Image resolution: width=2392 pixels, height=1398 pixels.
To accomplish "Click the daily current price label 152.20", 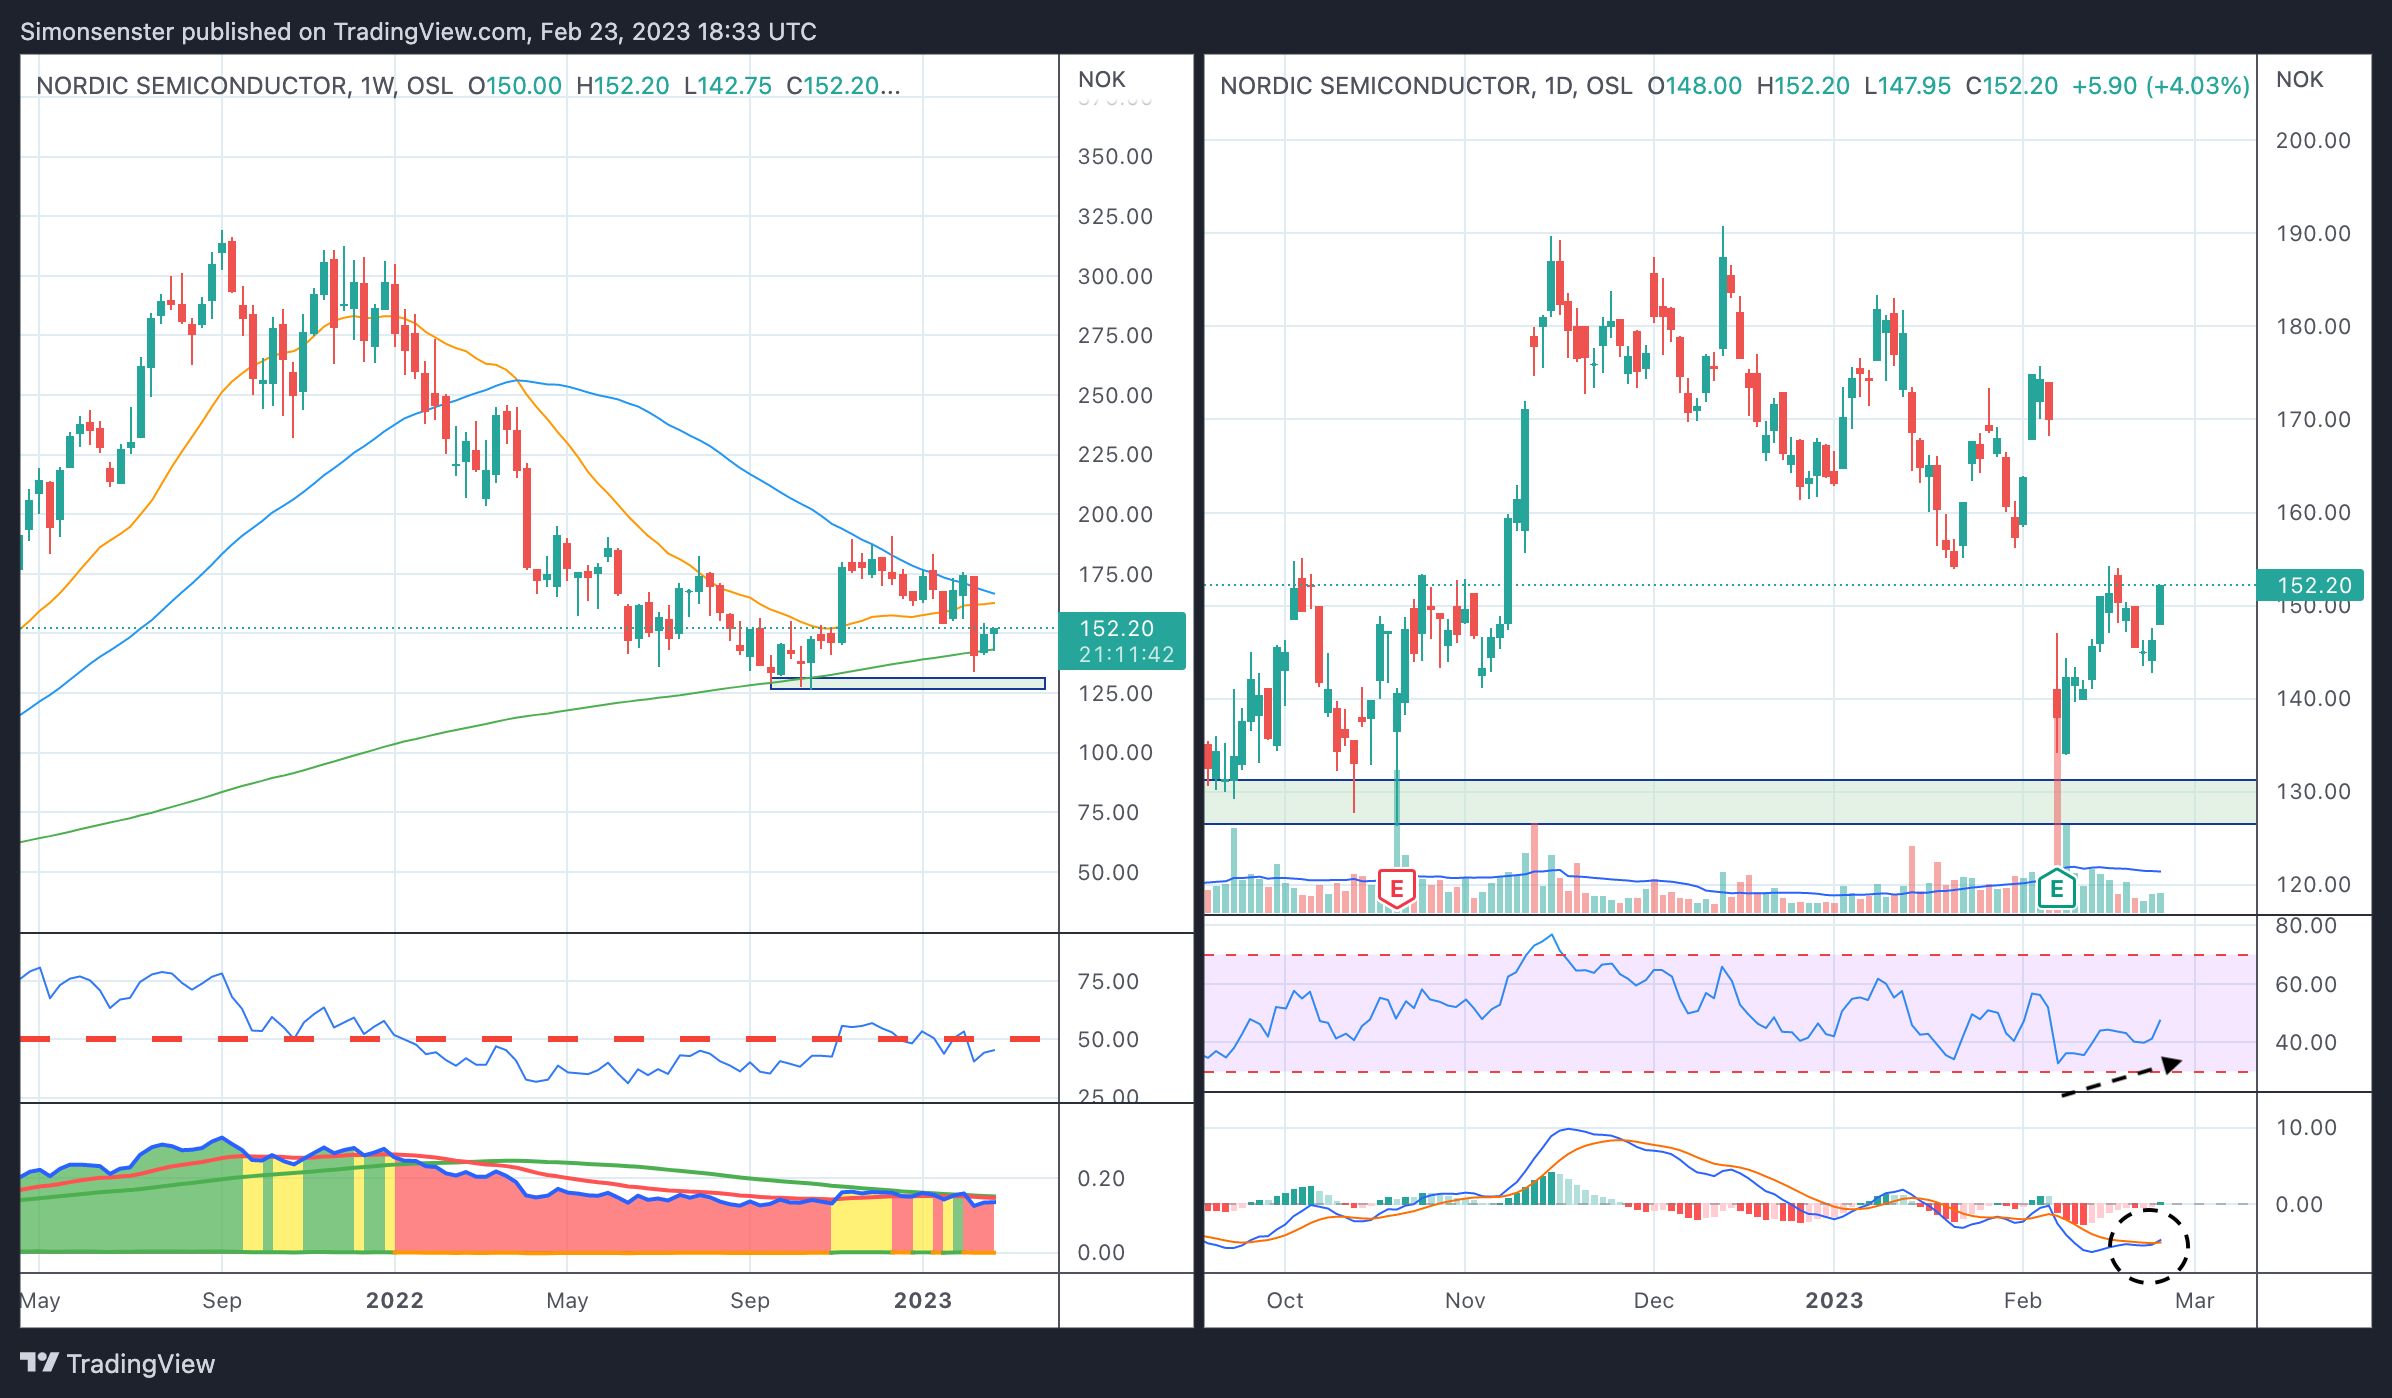I will coord(2310,585).
